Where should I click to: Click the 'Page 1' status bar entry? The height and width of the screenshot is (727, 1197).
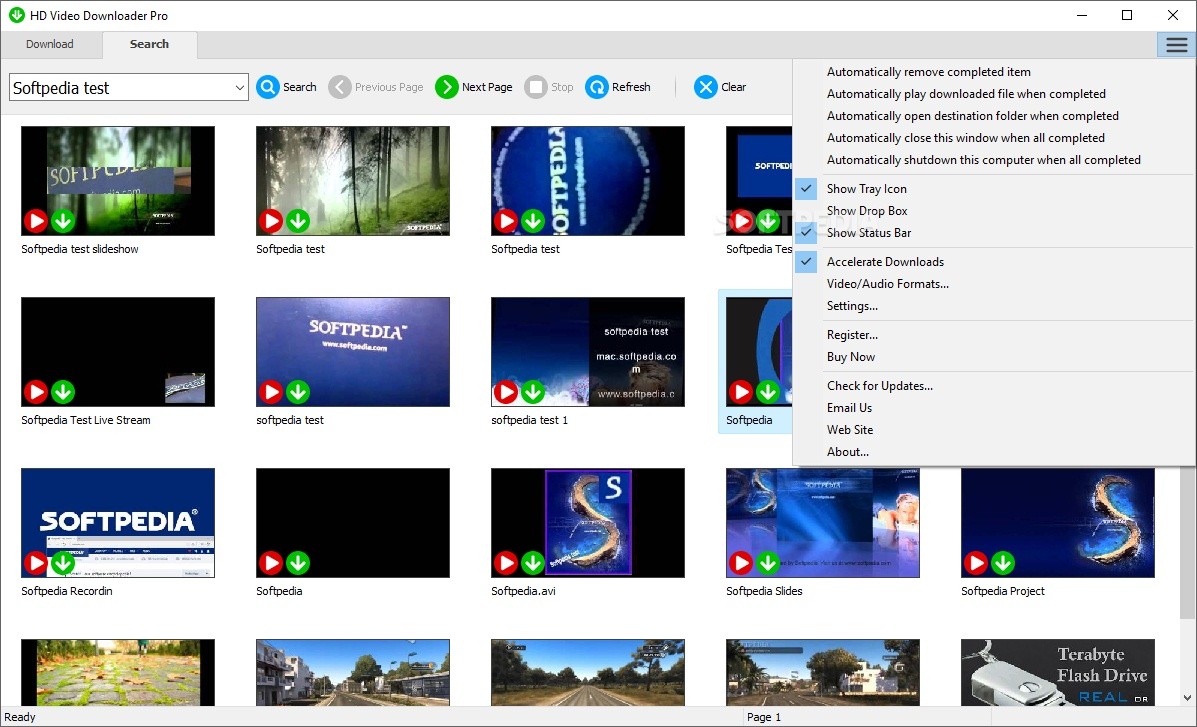coord(764,717)
